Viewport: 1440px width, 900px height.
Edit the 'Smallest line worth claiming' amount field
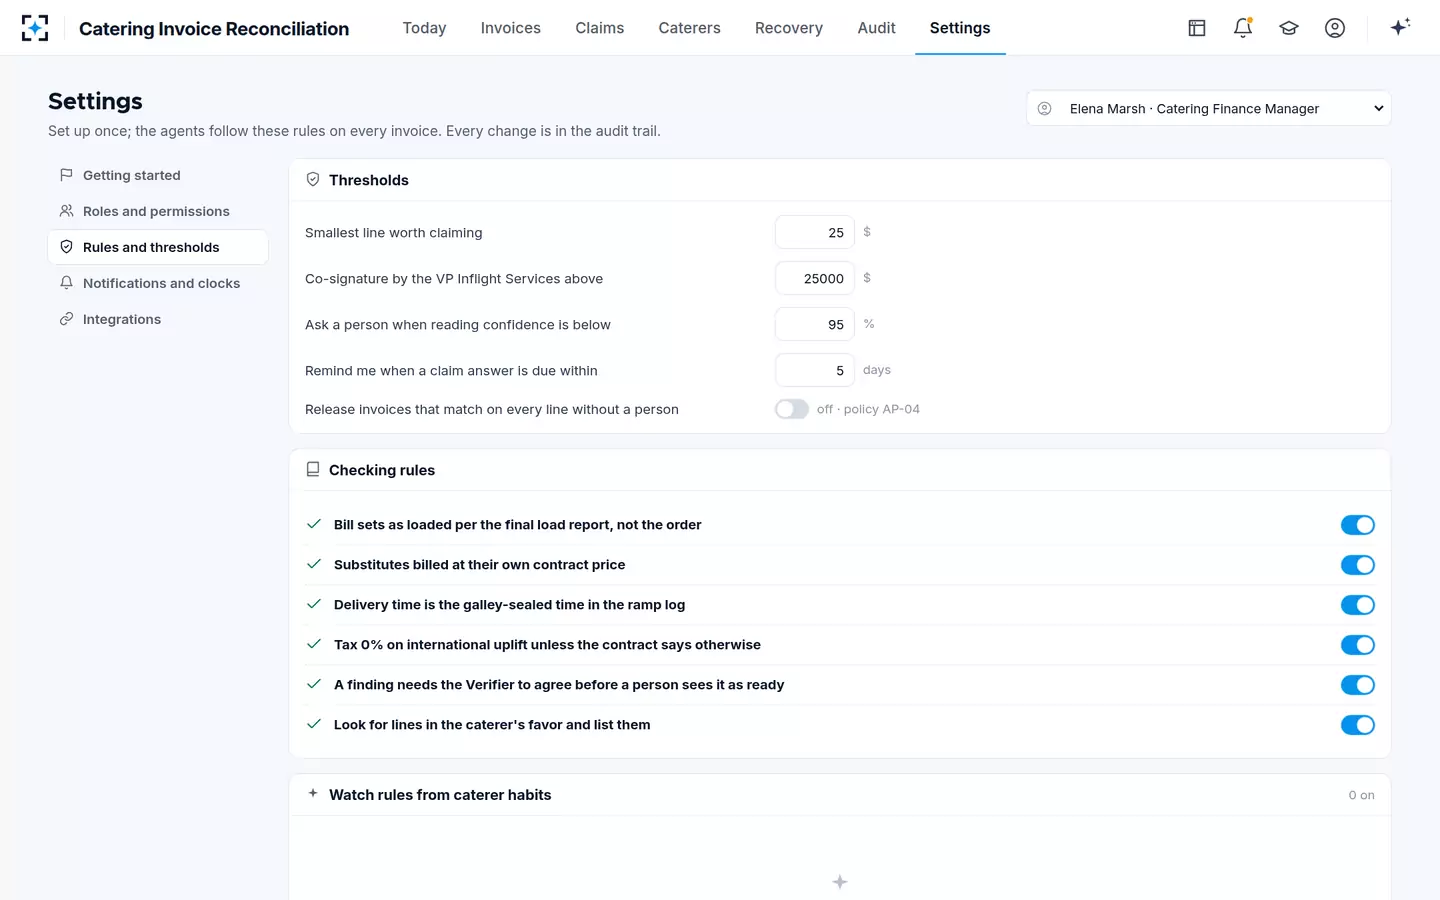pos(815,232)
